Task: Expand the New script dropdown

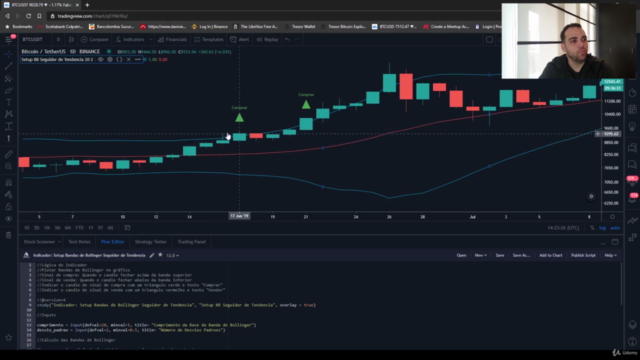Action: click(480, 255)
